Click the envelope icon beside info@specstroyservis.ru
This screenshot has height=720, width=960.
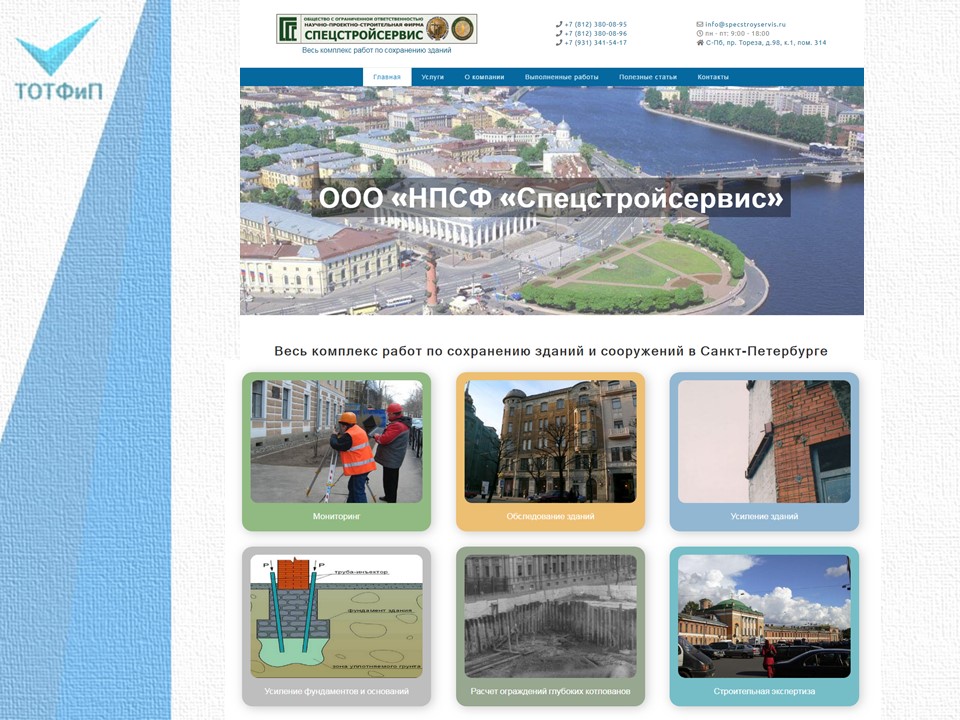[700, 24]
